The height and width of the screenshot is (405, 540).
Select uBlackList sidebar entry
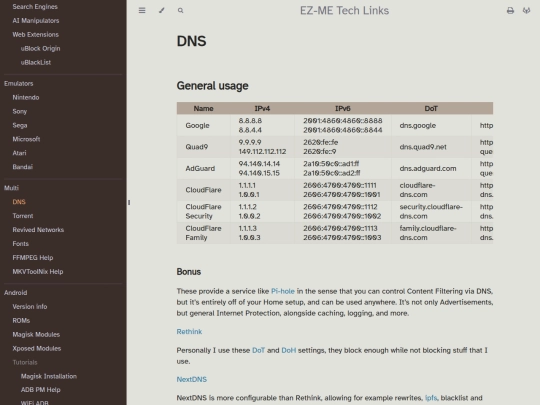pos(36,62)
